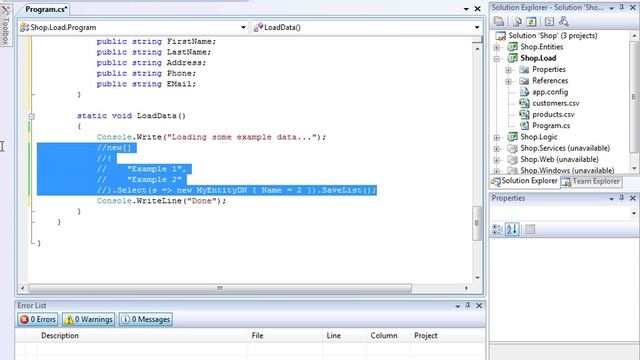The height and width of the screenshot is (360, 640).
Task: Sort Error List by Column header
Action: 388,336
